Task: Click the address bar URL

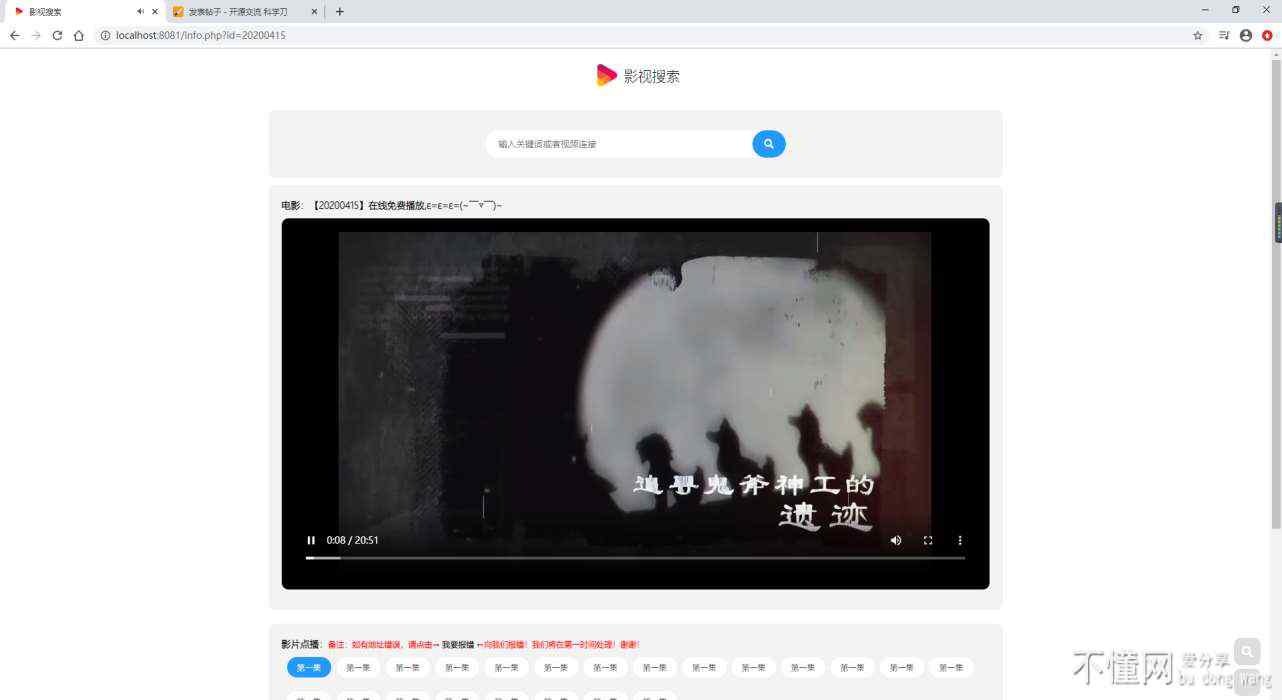Action: tap(200, 35)
